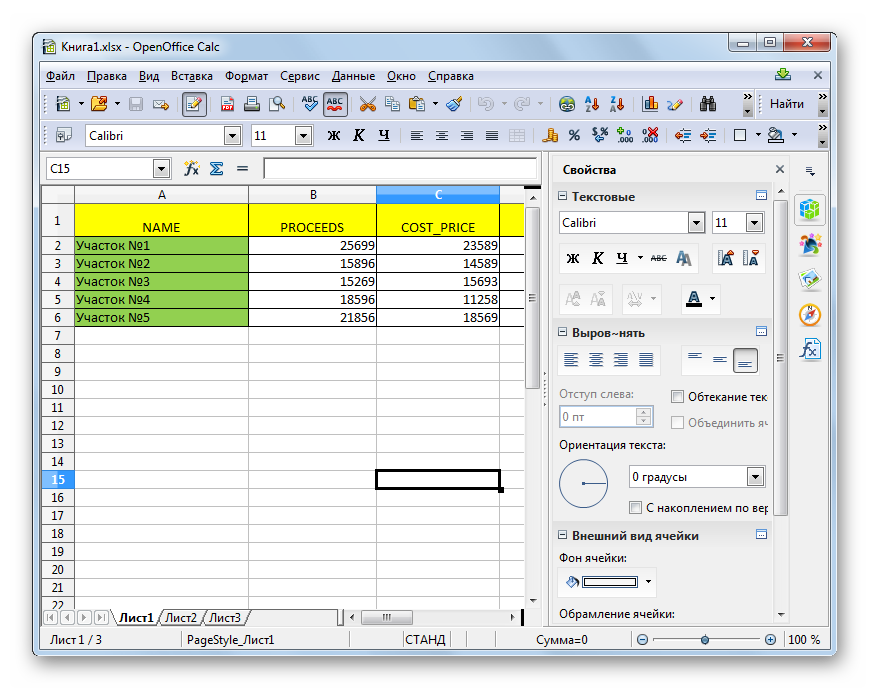Image resolution: width=870 pixels, height=689 pixels.
Task: Collapse the Внешний вид ячейки section
Action: [x=562, y=535]
